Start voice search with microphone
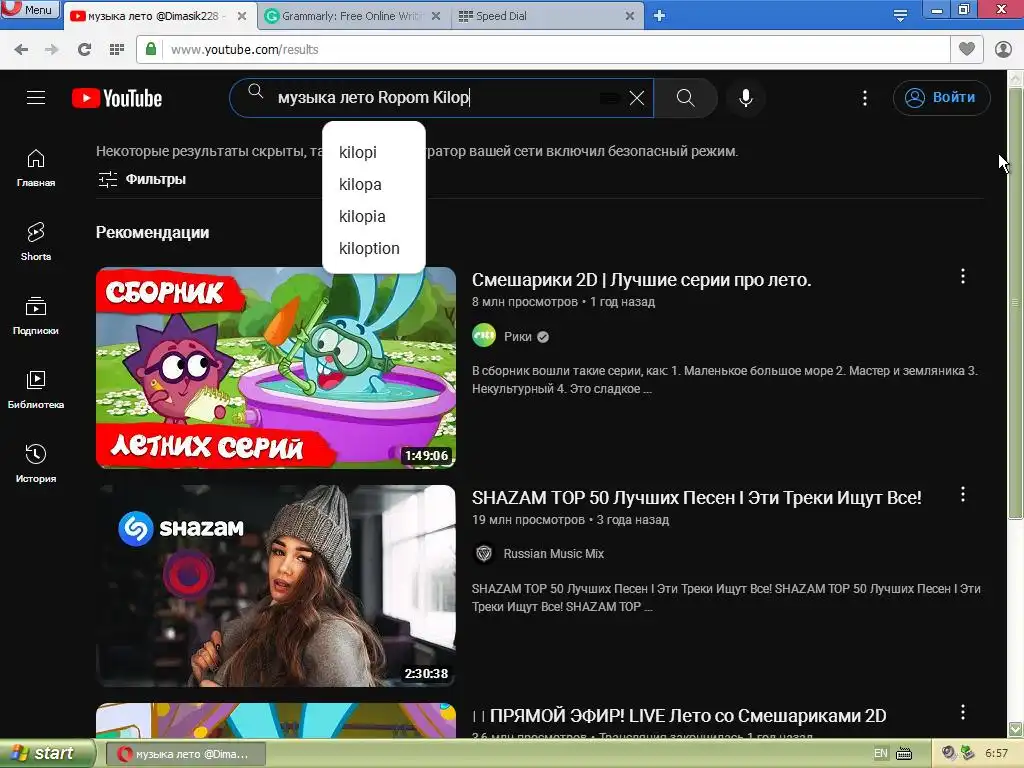Viewport: 1024px width, 768px height. coord(746,98)
